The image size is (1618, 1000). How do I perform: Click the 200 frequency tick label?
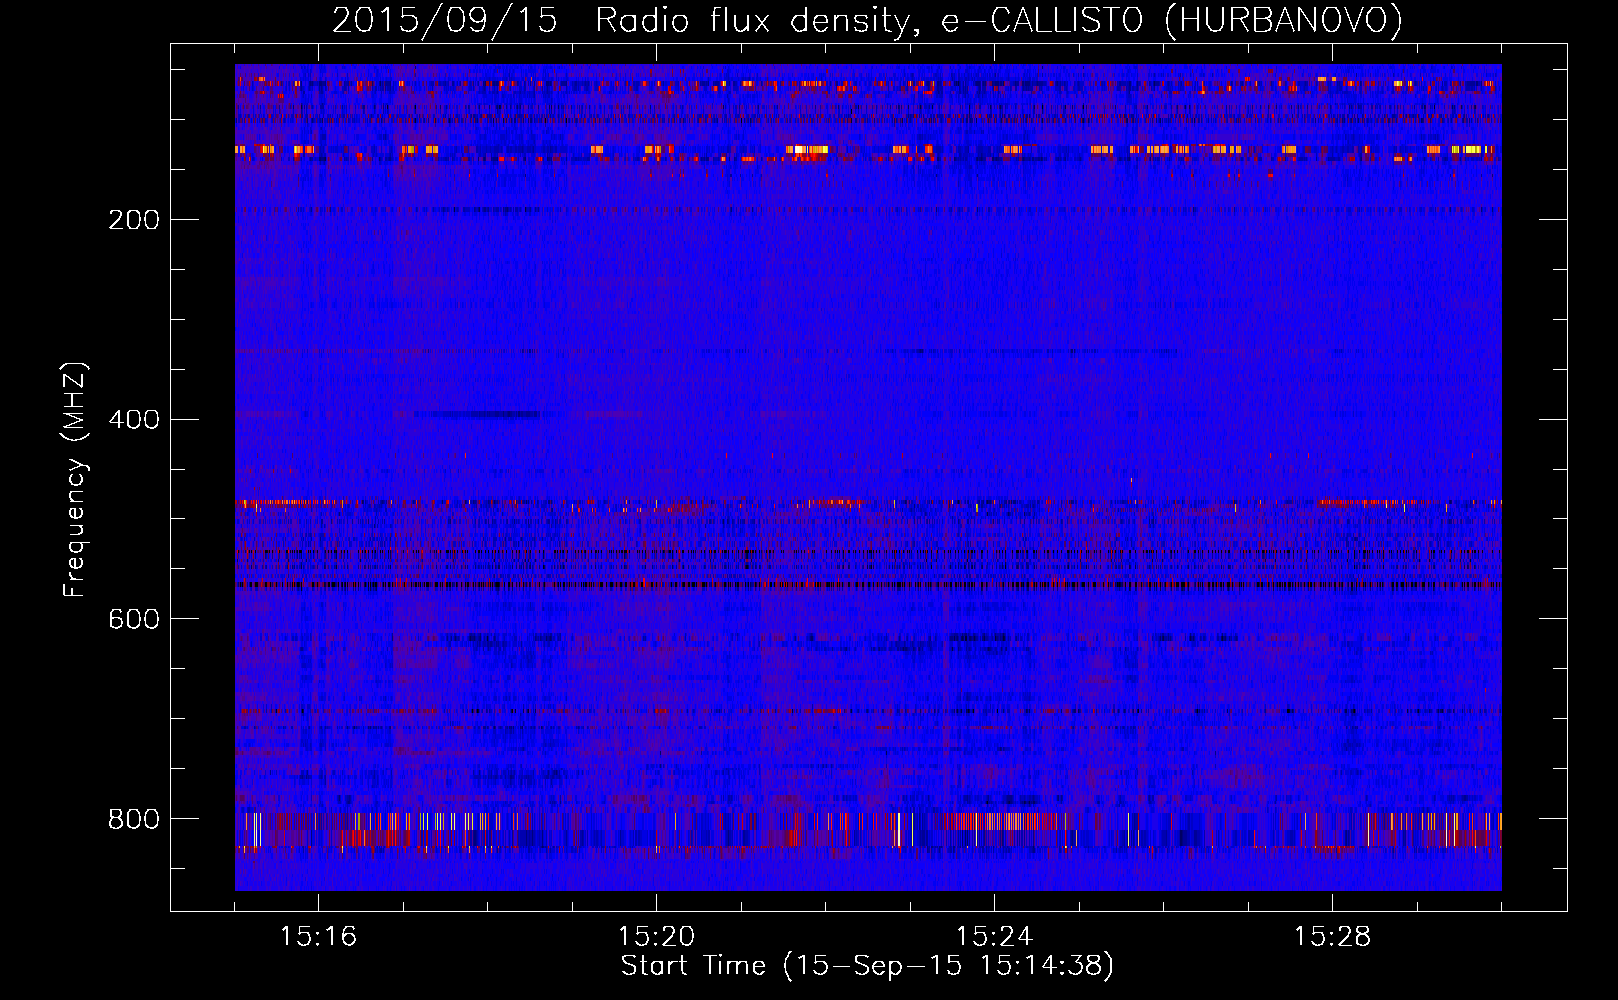pos(134,220)
